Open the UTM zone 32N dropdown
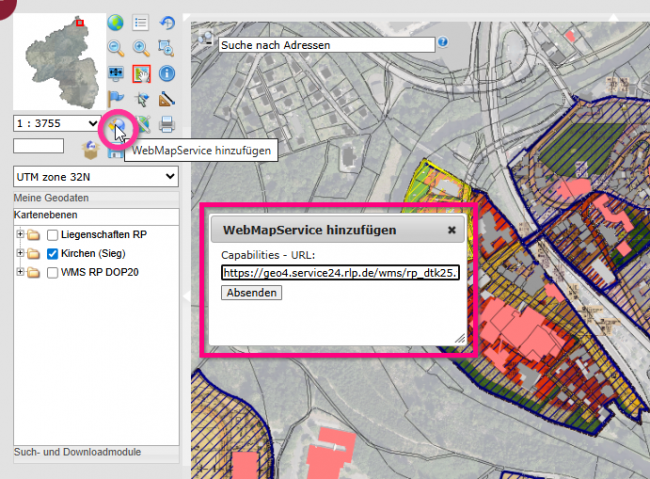Screen dimensions: 650x479 [95, 176]
